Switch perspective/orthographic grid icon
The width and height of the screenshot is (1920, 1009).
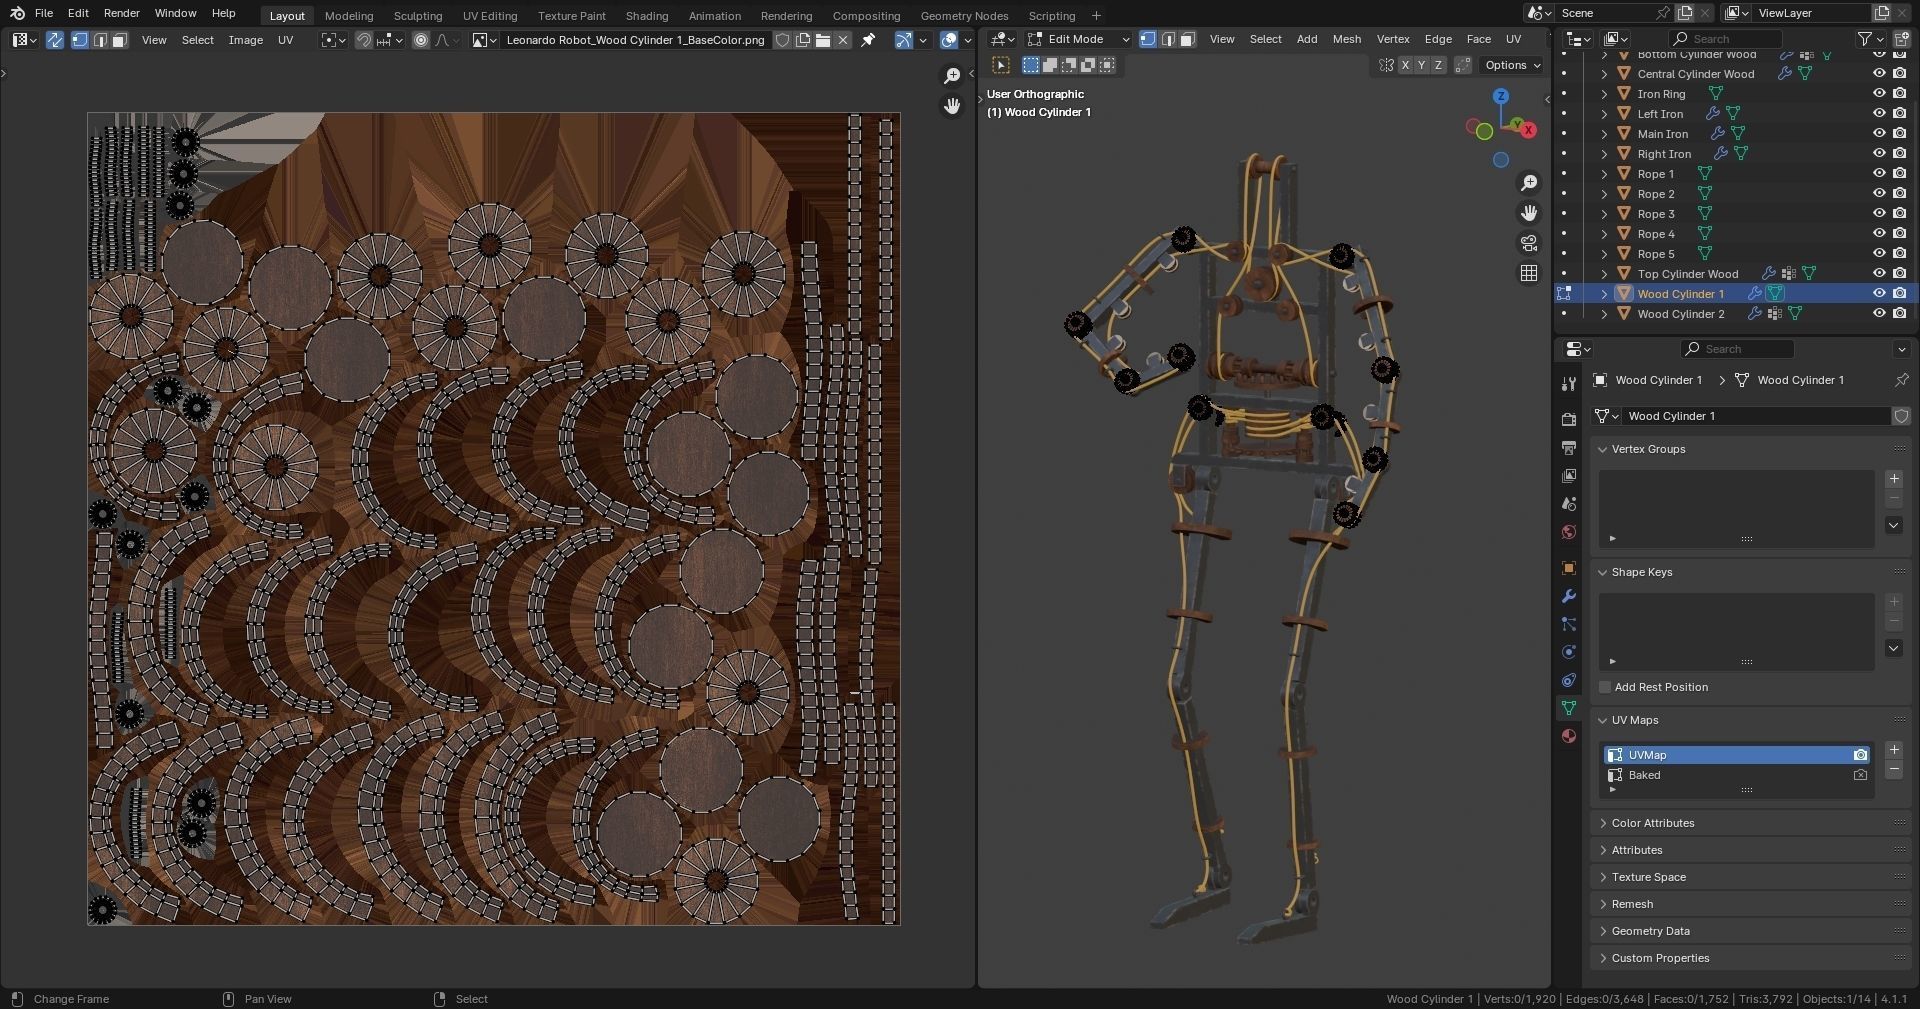1529,273
